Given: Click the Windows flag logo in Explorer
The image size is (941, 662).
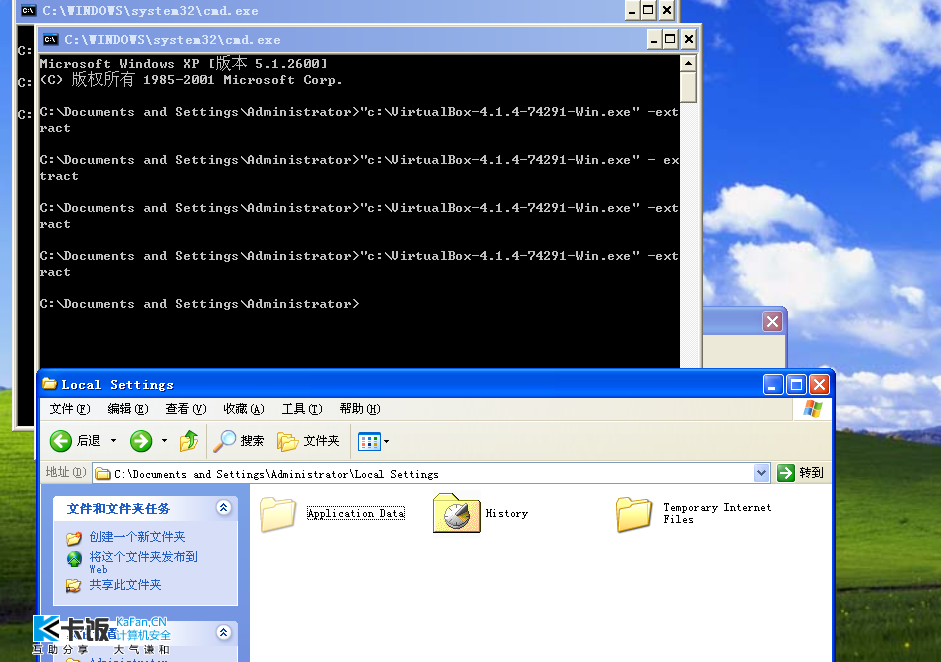Looking at the screenshot, I should (x=813, y=409).
